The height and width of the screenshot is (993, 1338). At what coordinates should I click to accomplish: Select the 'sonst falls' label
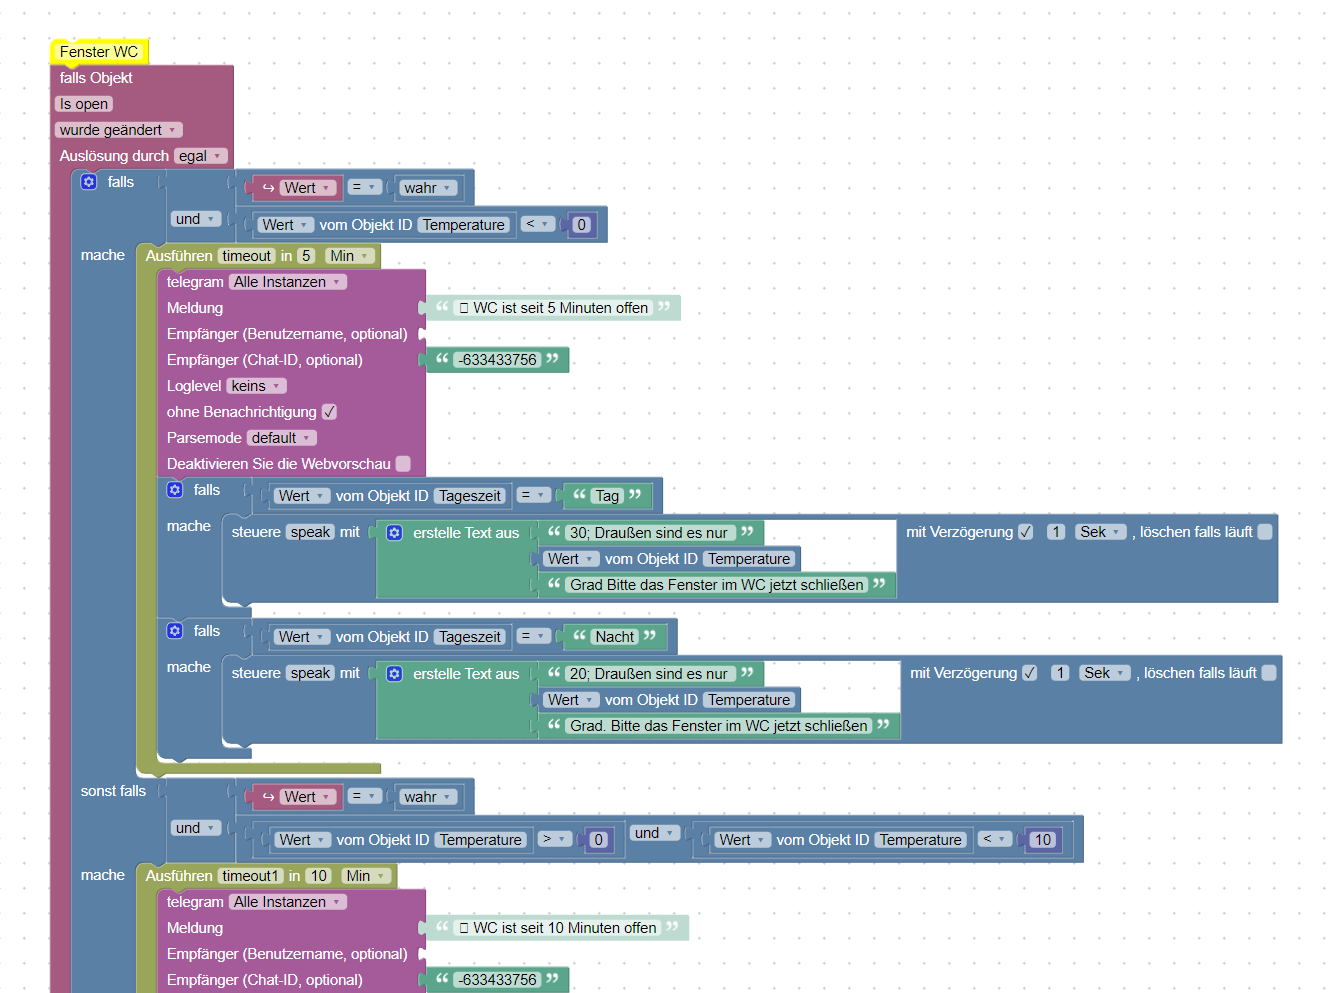(113, 791)
